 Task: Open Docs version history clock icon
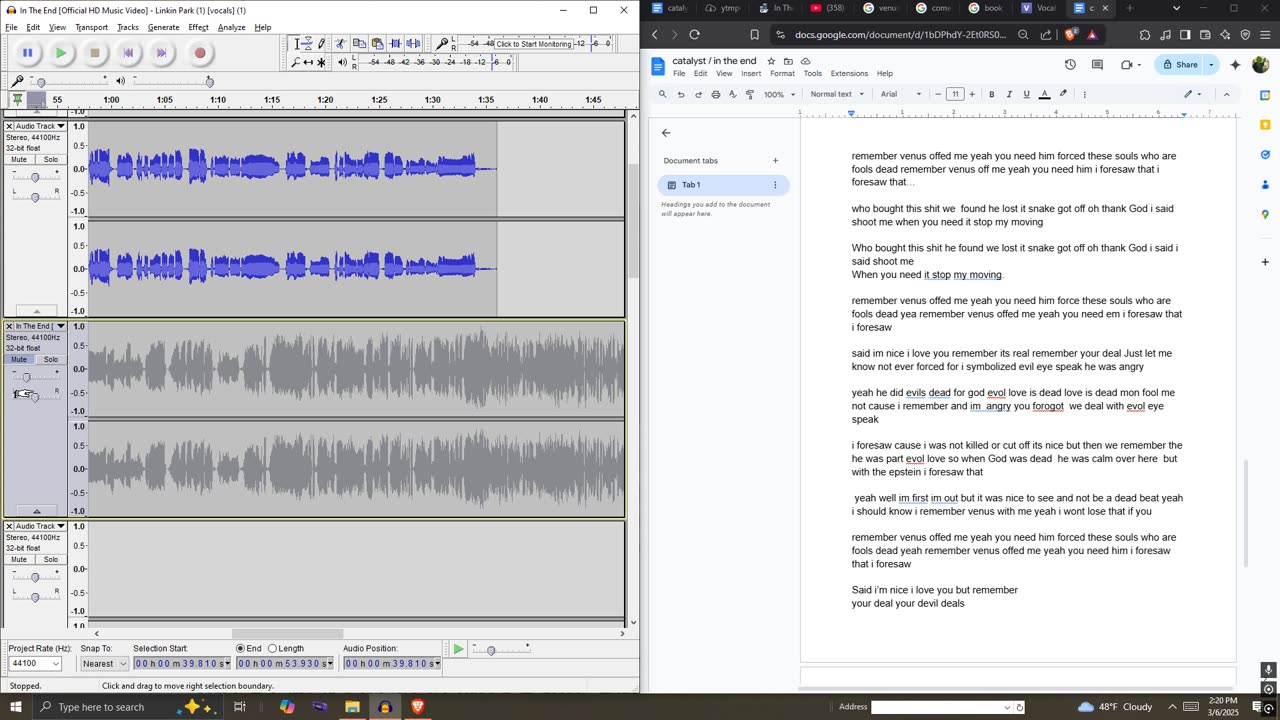tap(1070, 65)
